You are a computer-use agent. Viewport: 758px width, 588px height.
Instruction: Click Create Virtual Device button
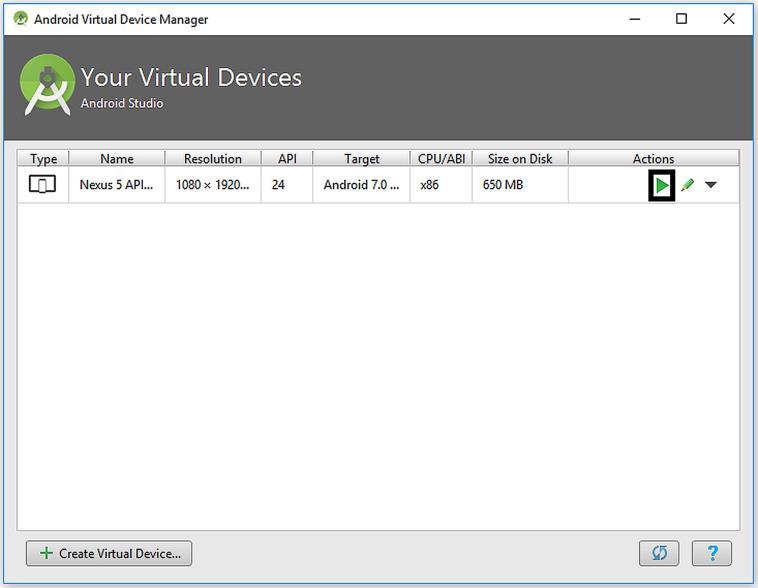coord(109,553)
